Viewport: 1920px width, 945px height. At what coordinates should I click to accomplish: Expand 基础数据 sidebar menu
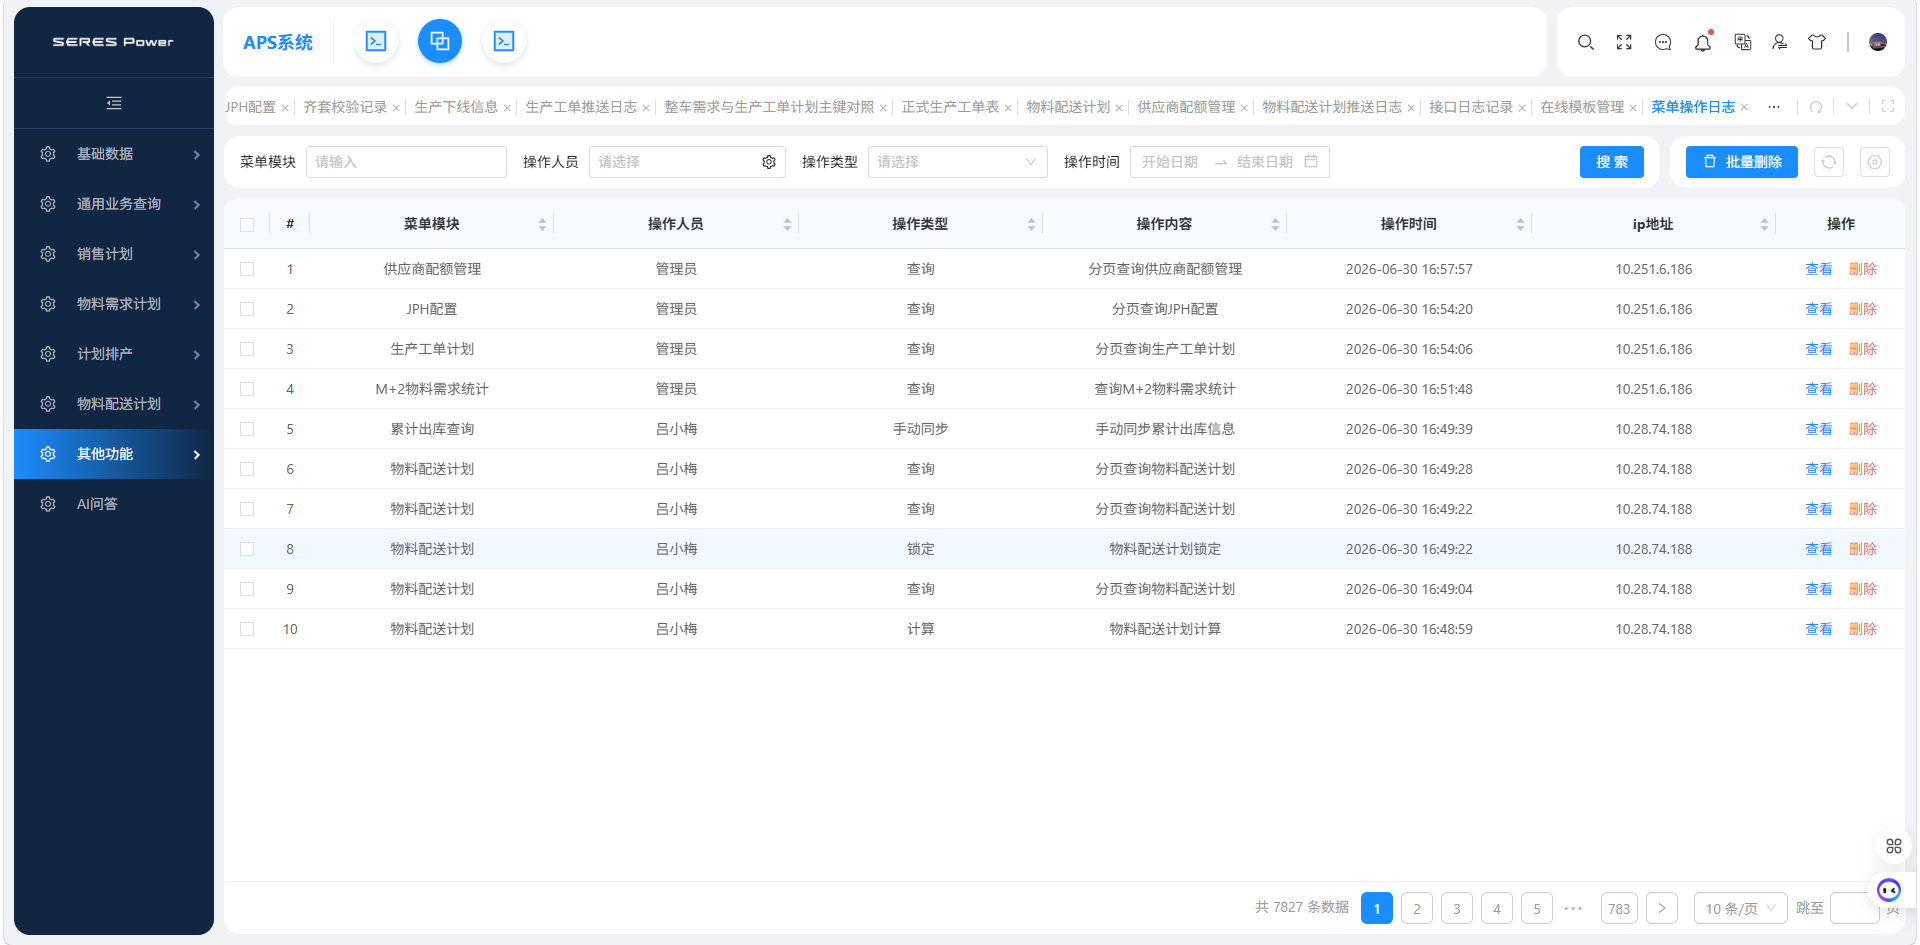pyautogui.click(x=114, y=154)
